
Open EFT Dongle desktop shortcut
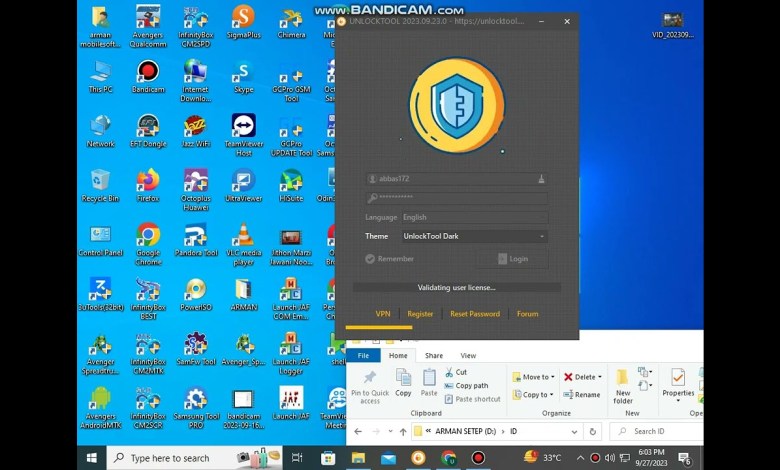[148, 130]
